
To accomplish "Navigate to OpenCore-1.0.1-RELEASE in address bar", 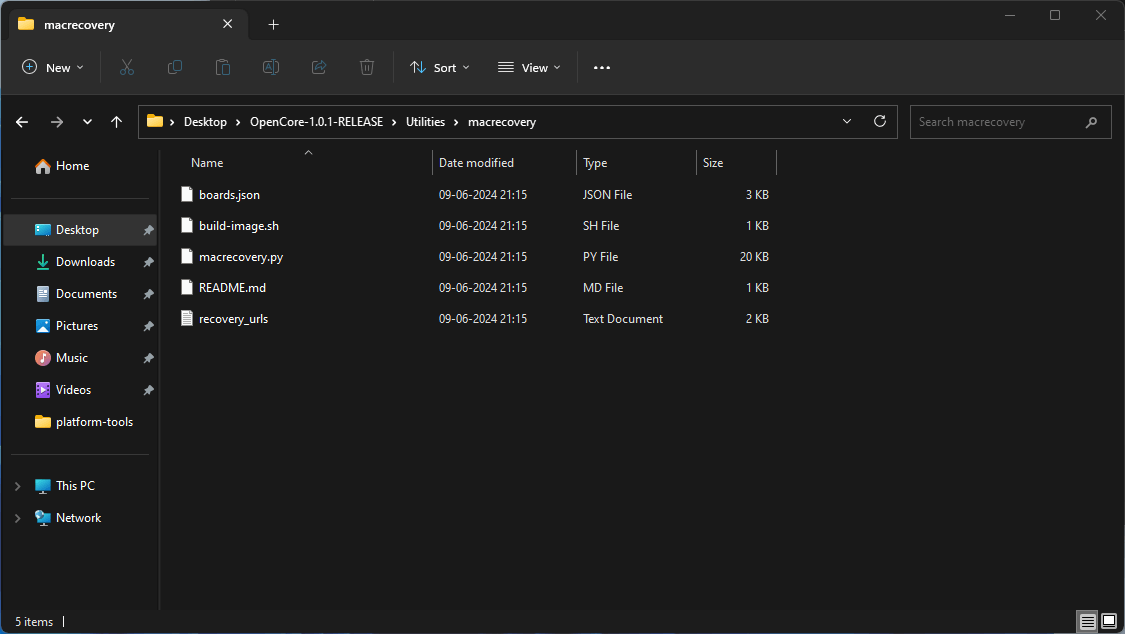I will pyautogui.click(x=316, y=122).
